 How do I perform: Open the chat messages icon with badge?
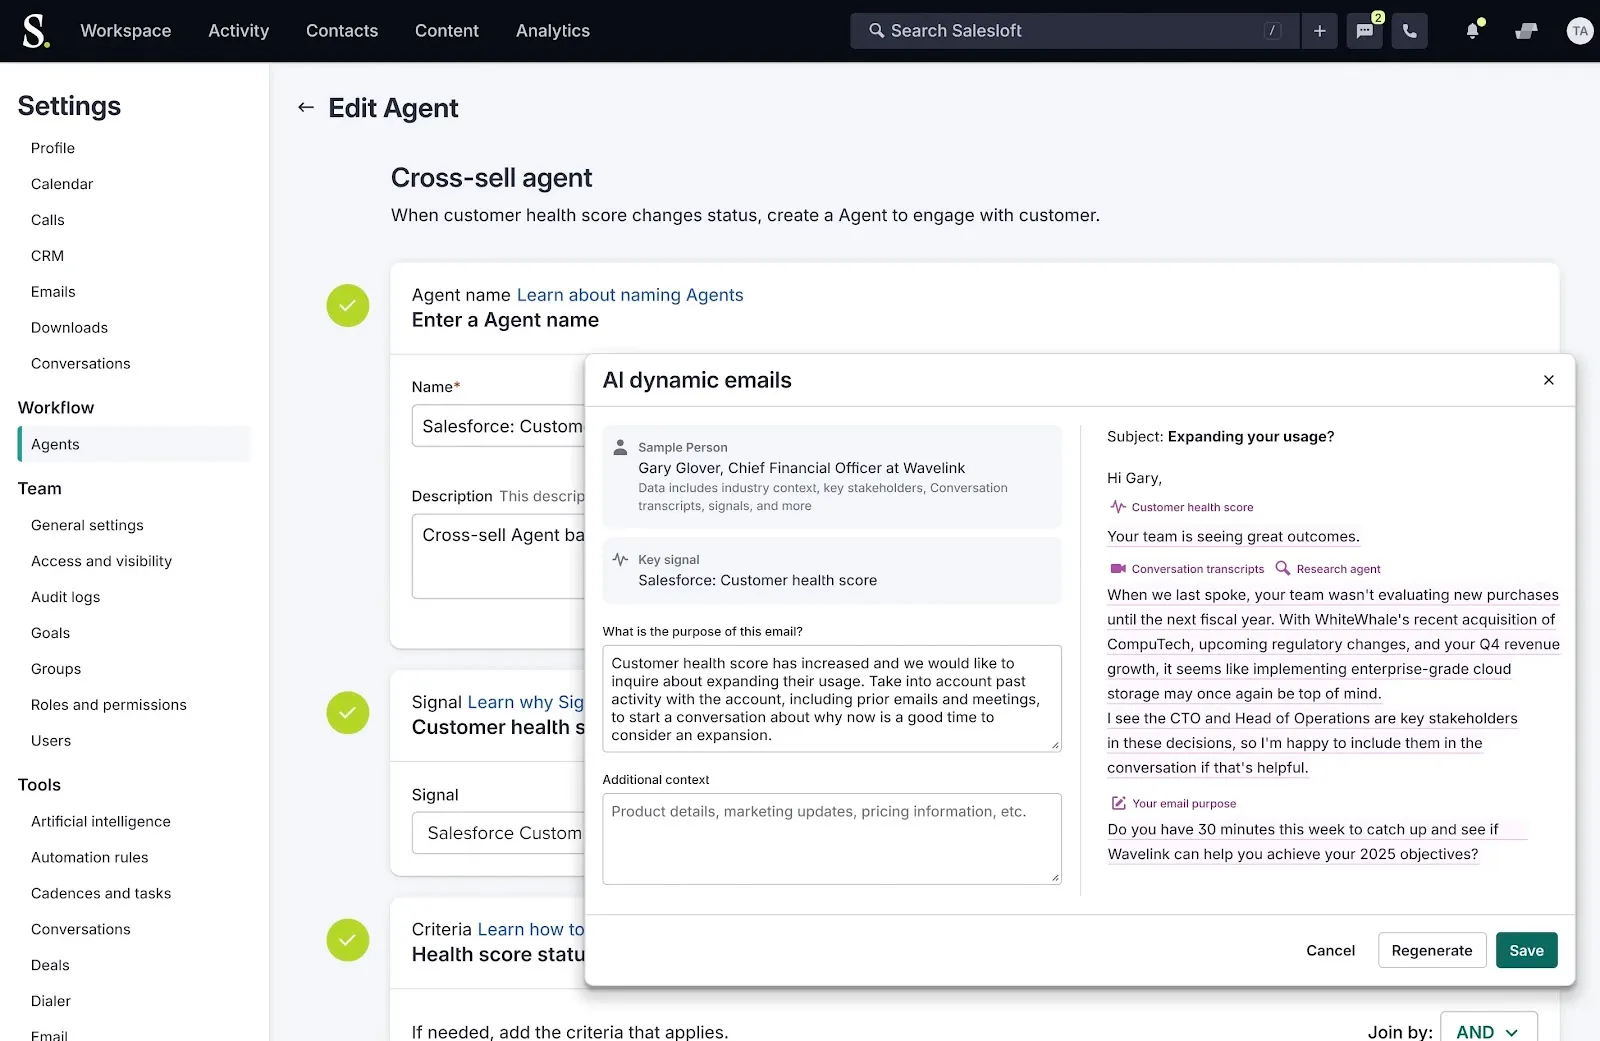pyautogui.click(x=1365, y=31)
